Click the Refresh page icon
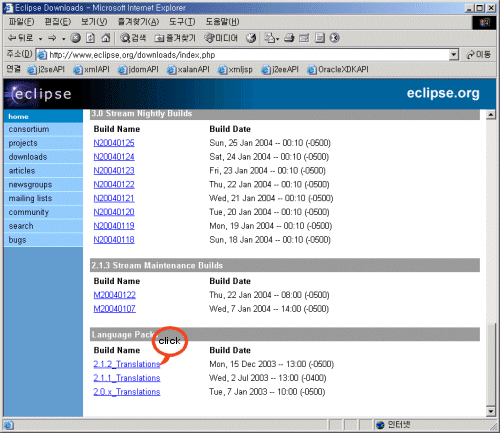The image size is (500, 433). (91, 38)
